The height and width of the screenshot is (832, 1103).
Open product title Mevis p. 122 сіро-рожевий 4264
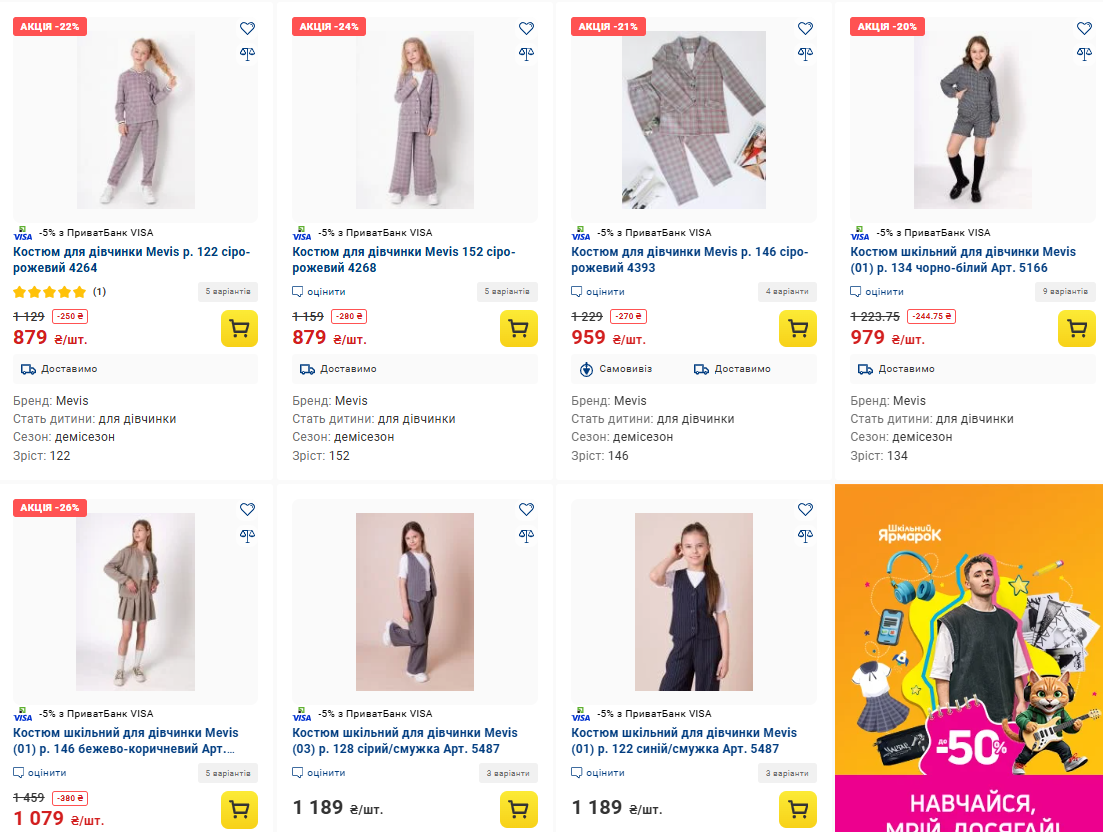(x=131, y=260)
